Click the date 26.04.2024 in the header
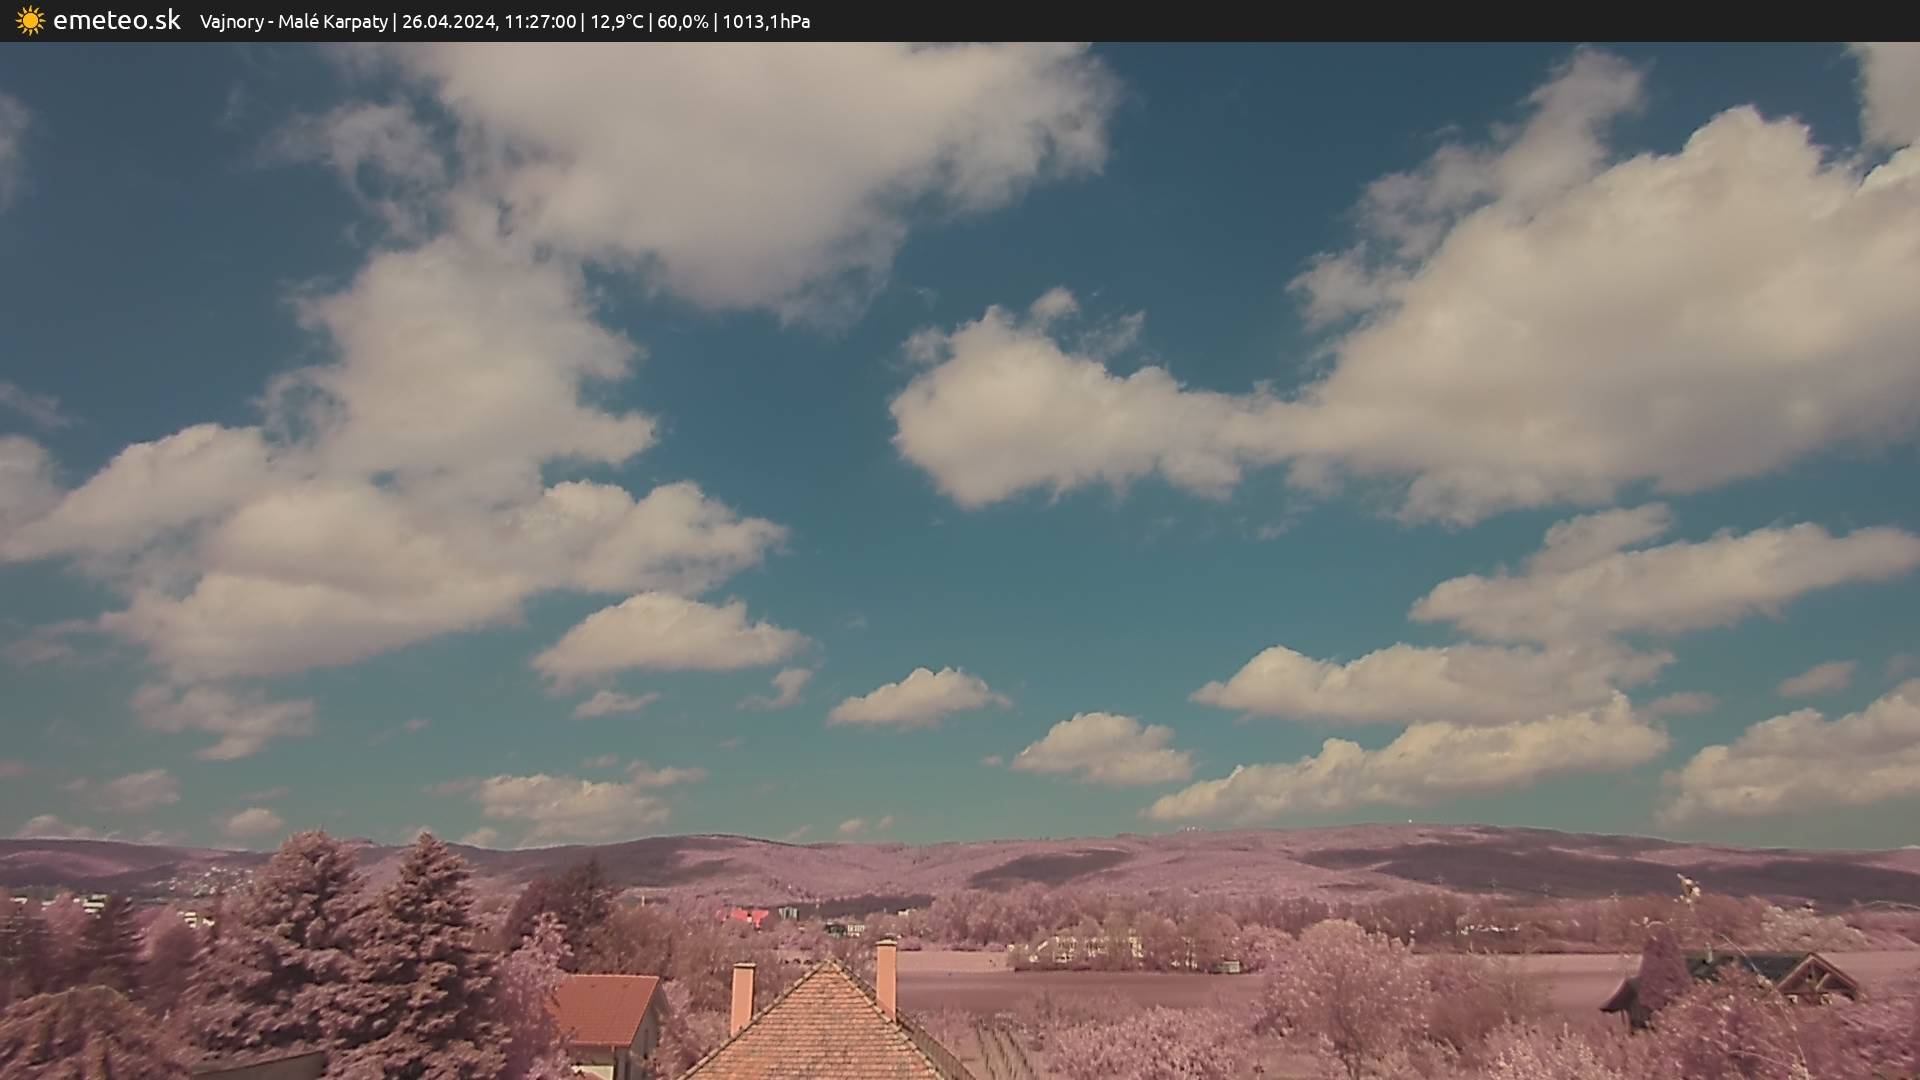1920x1080 pixels. click(448, 22)
